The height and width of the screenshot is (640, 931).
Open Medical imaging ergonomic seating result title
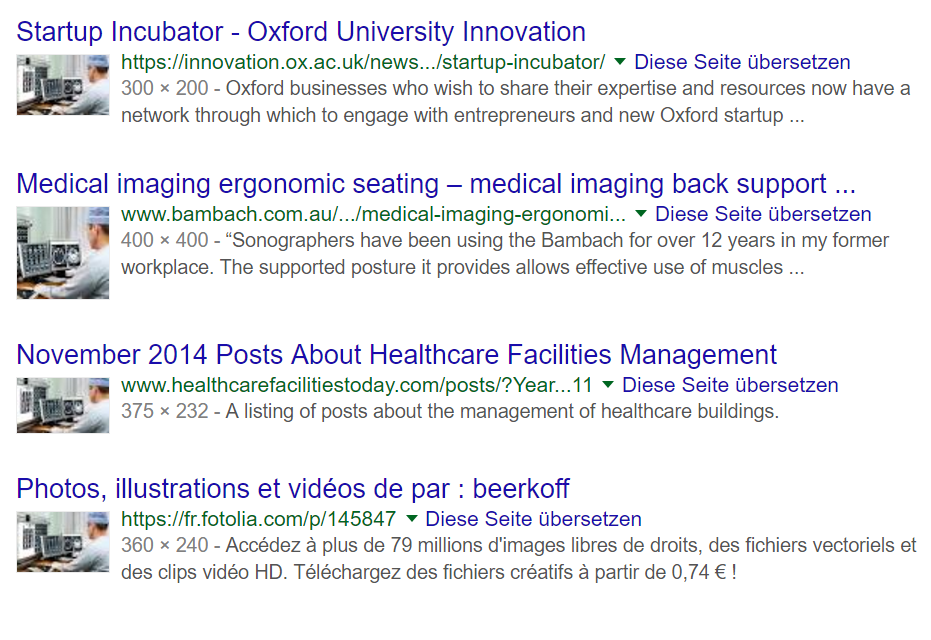(436, 184)
